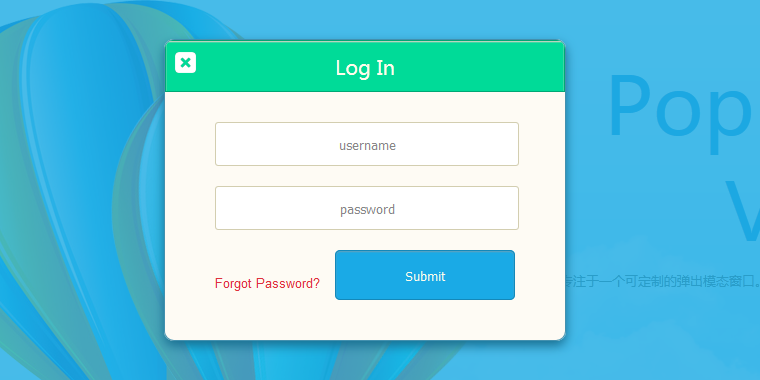Click the green cross icon in header
Image resolution: width=760 pixels, height=380 pixels.
pyautogui.click(x=185, y=63)
